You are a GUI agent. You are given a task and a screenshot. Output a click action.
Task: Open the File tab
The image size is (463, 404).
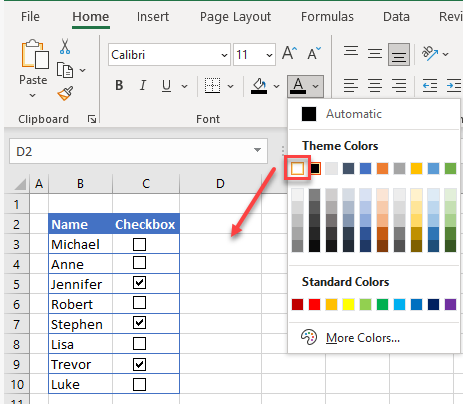[30, 17]
